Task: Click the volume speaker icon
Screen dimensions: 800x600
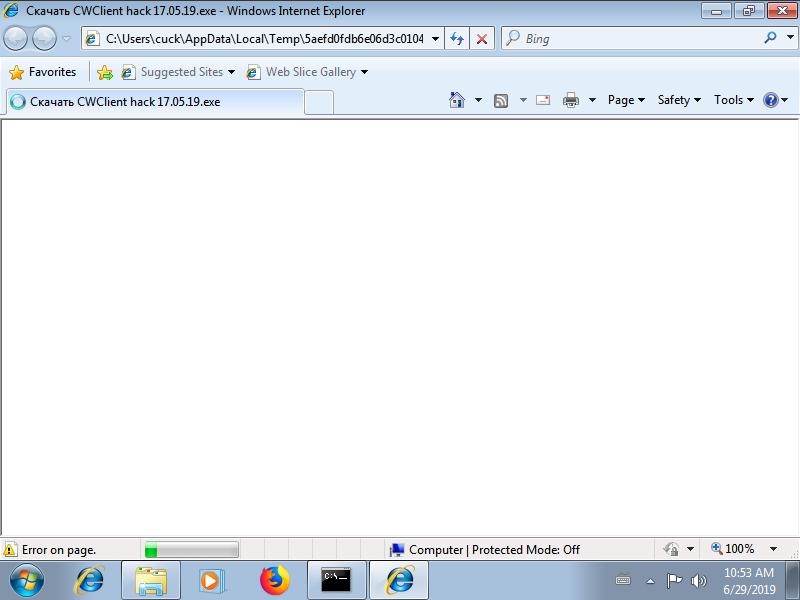Action: 698,581
